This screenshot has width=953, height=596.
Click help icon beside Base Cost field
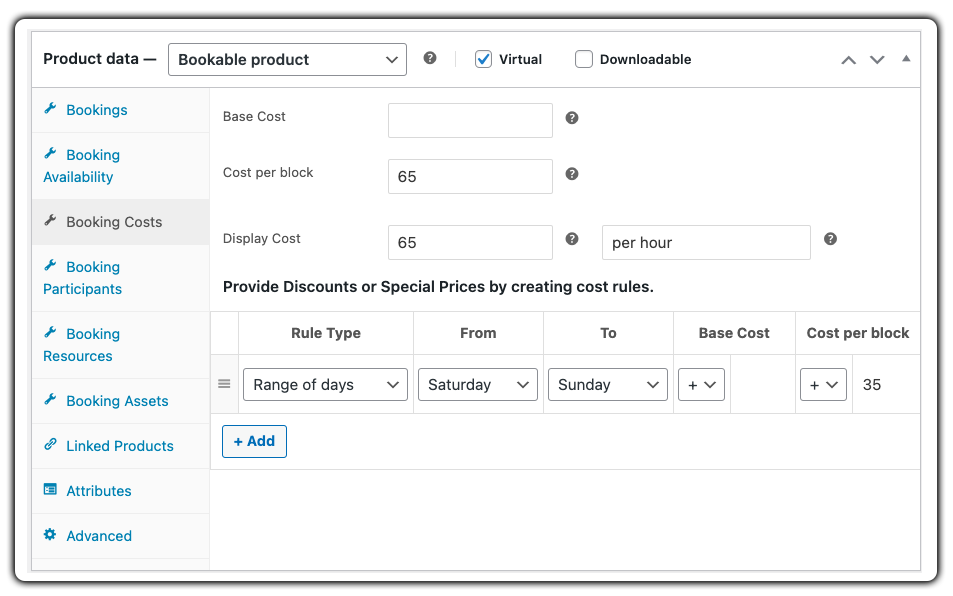click(x=571, y=118)
